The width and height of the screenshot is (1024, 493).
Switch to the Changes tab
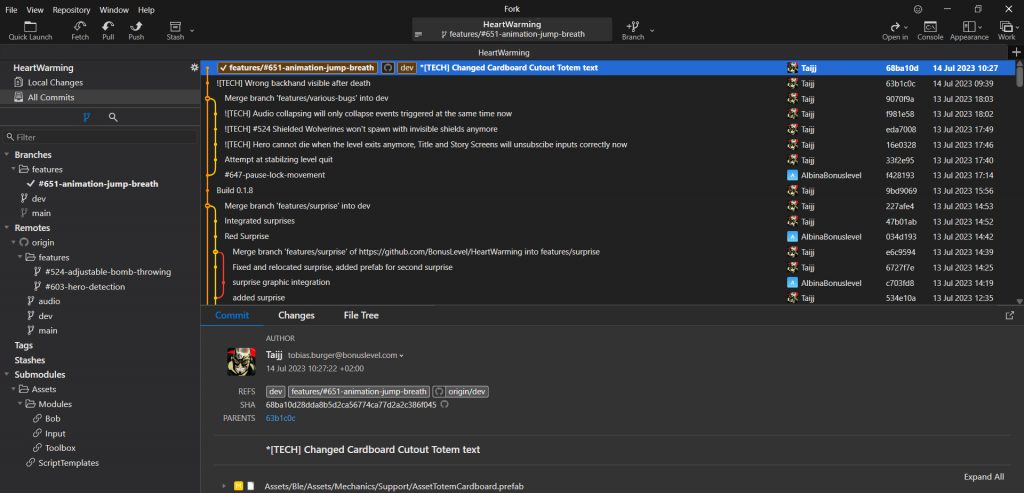(296, 315)
